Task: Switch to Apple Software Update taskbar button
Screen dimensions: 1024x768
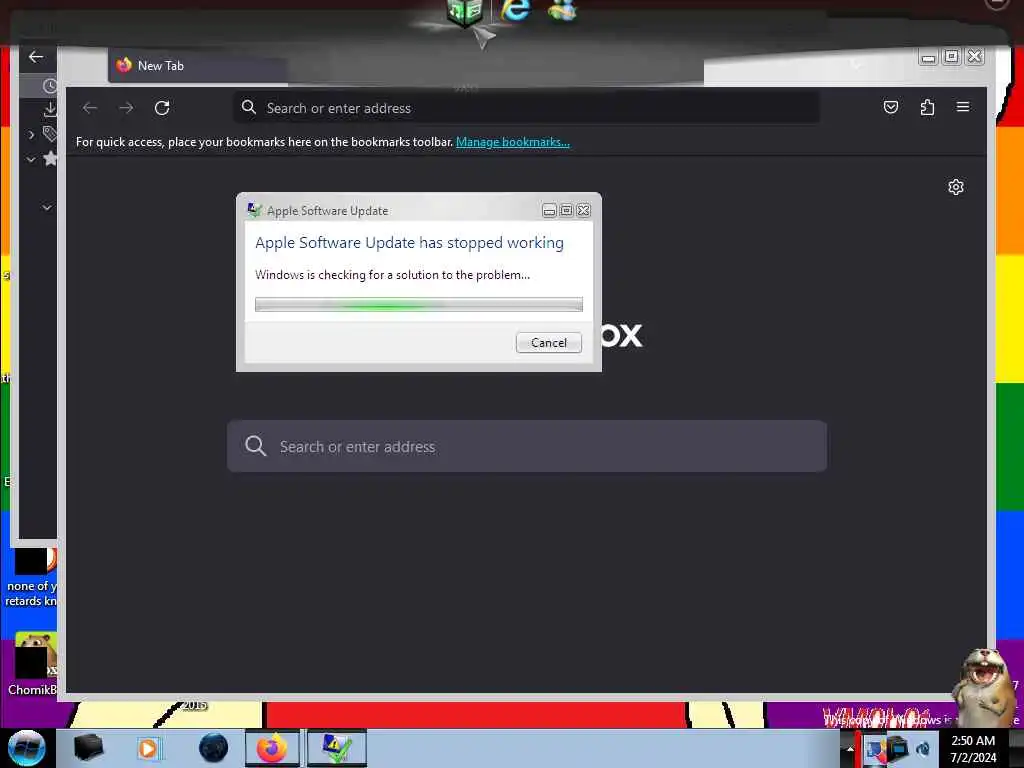Action: pos(336,748)
